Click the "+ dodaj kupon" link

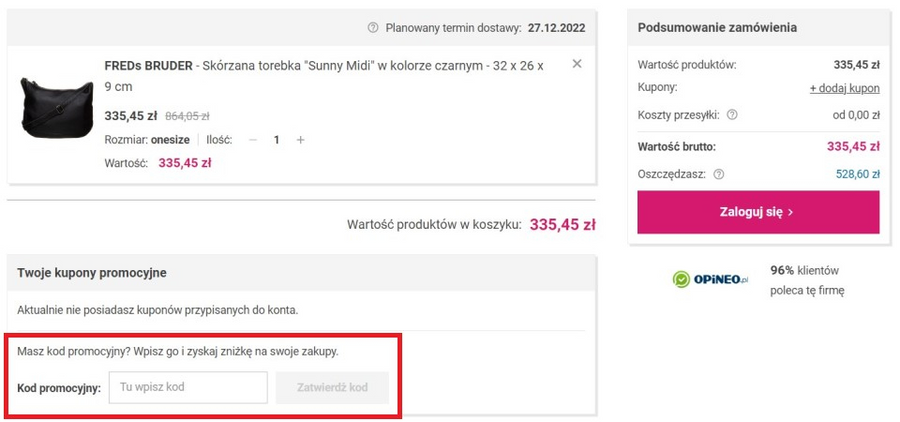click(844, 88)
